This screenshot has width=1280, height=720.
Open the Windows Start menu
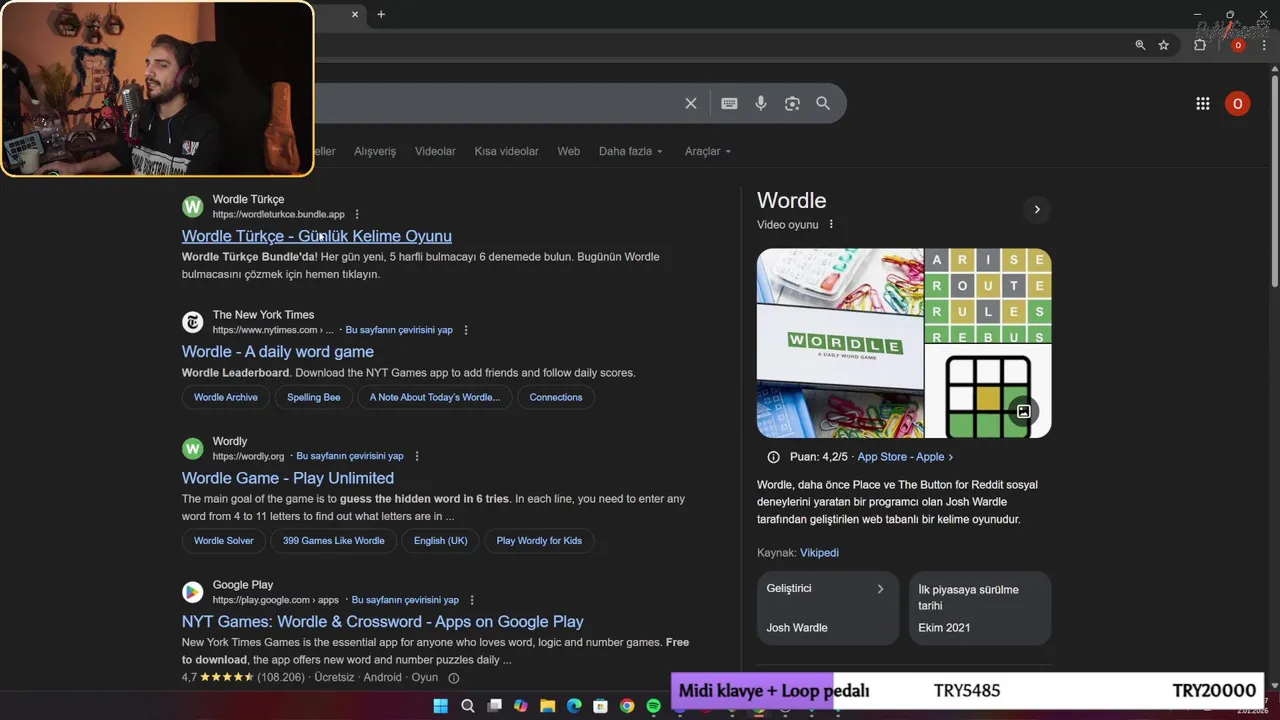click(x=440, y=706)
